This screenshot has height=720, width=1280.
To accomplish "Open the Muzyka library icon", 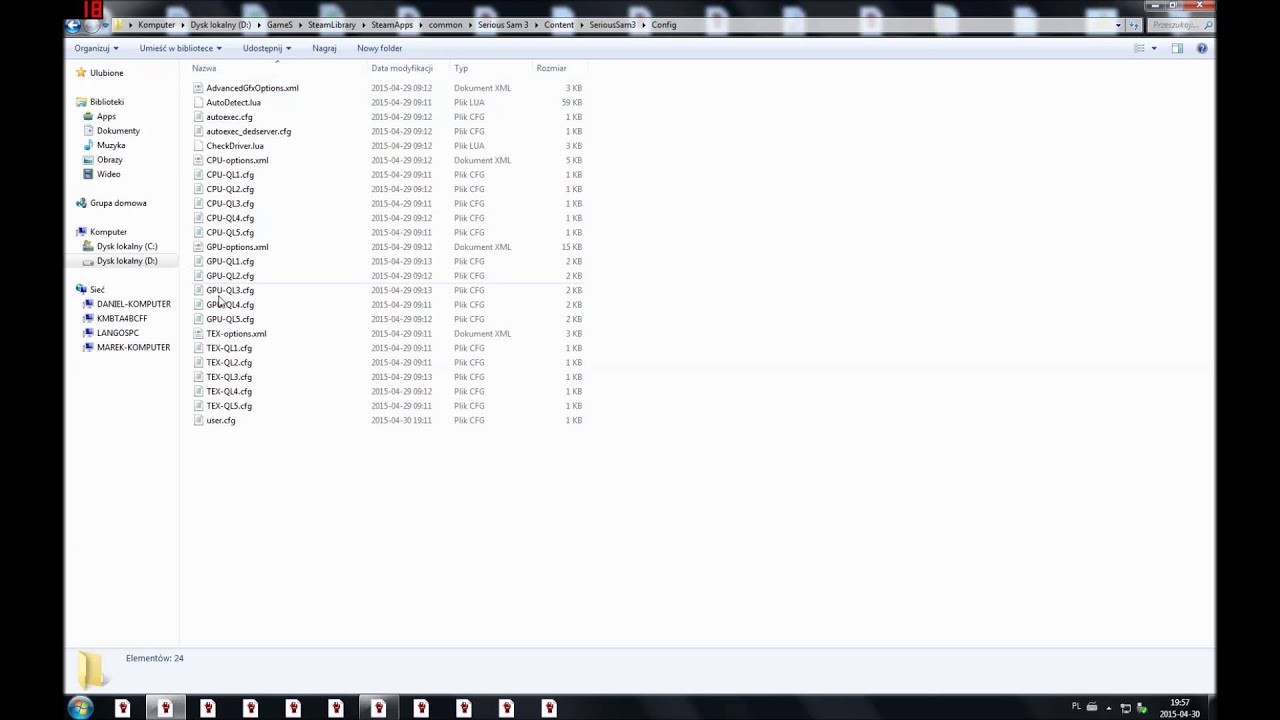I will pos(88,145).
